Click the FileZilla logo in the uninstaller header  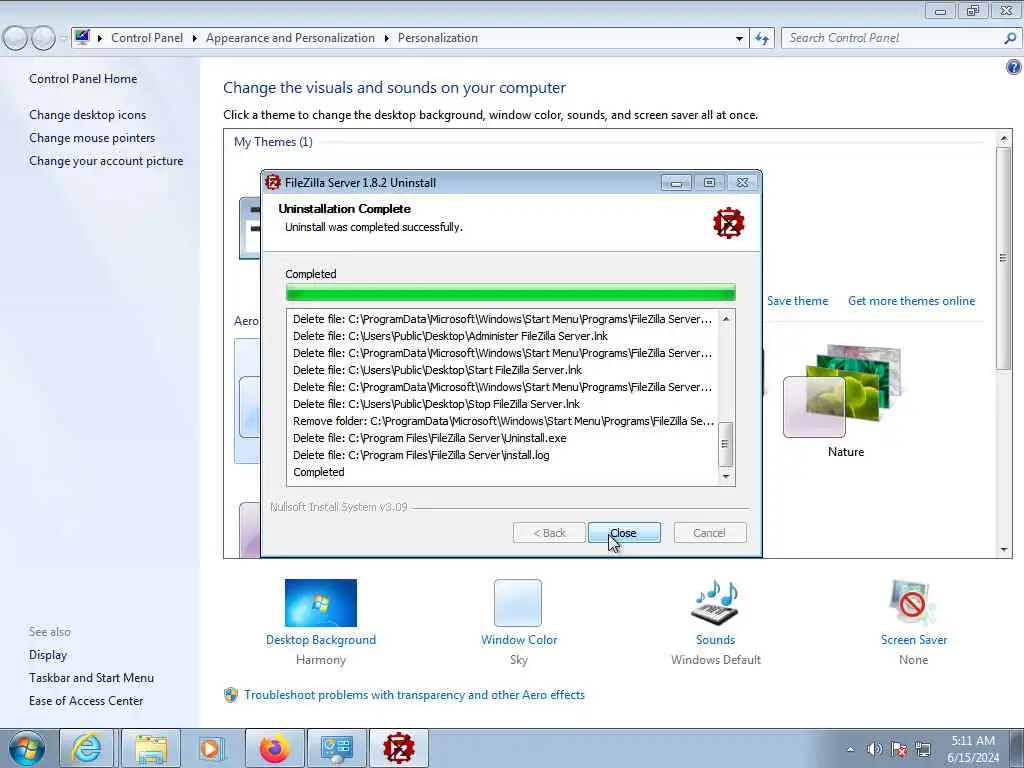coord(728,223)
